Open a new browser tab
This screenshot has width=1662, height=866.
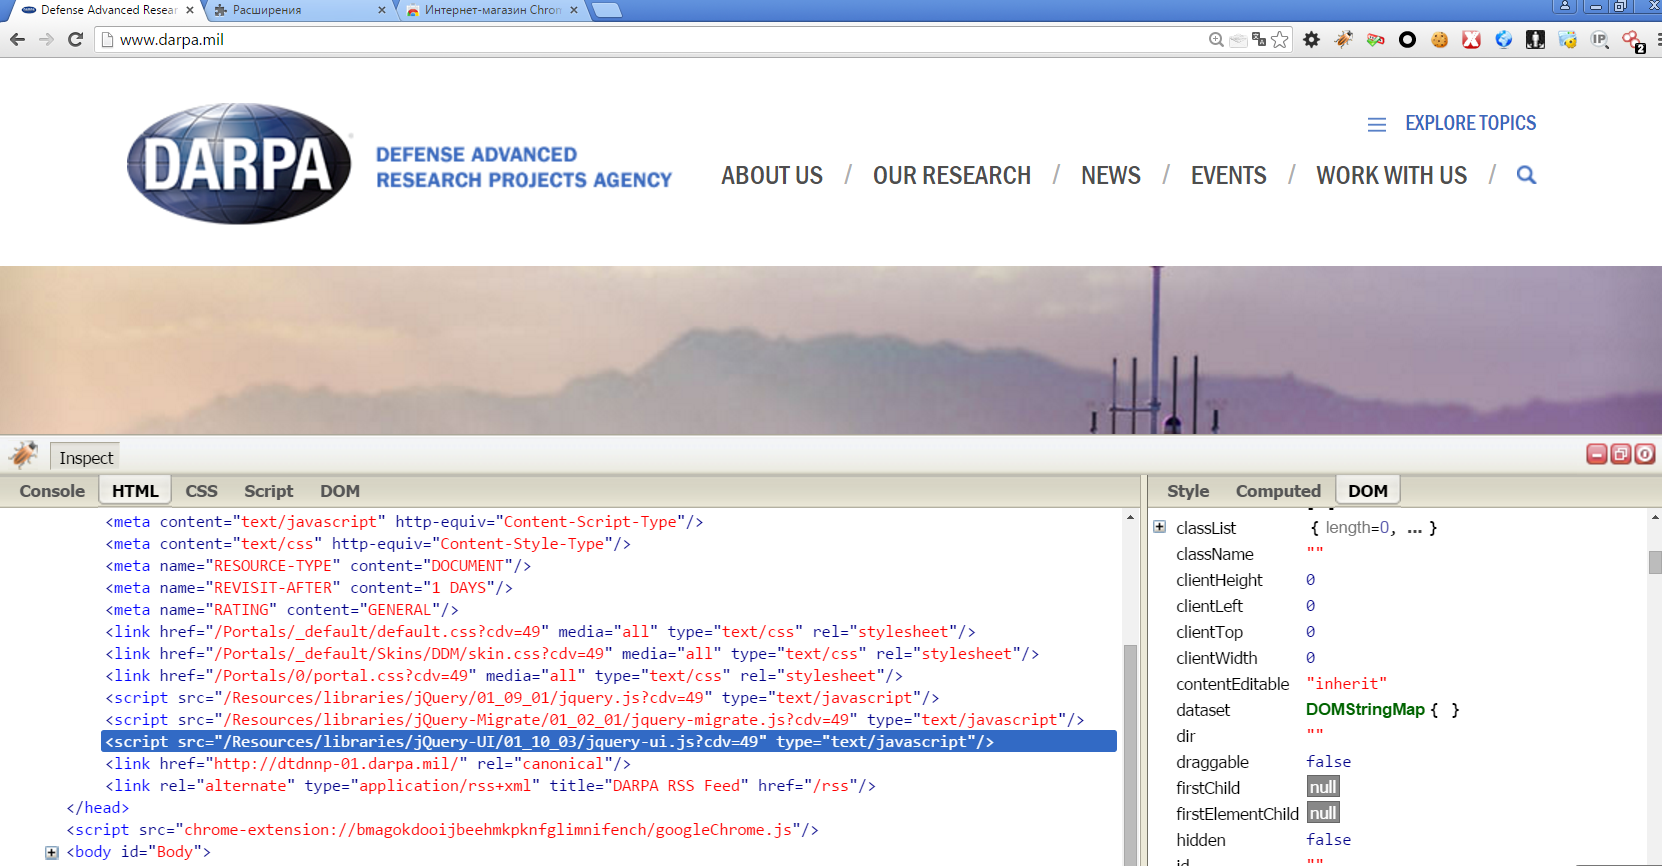(x=606, y=10)
